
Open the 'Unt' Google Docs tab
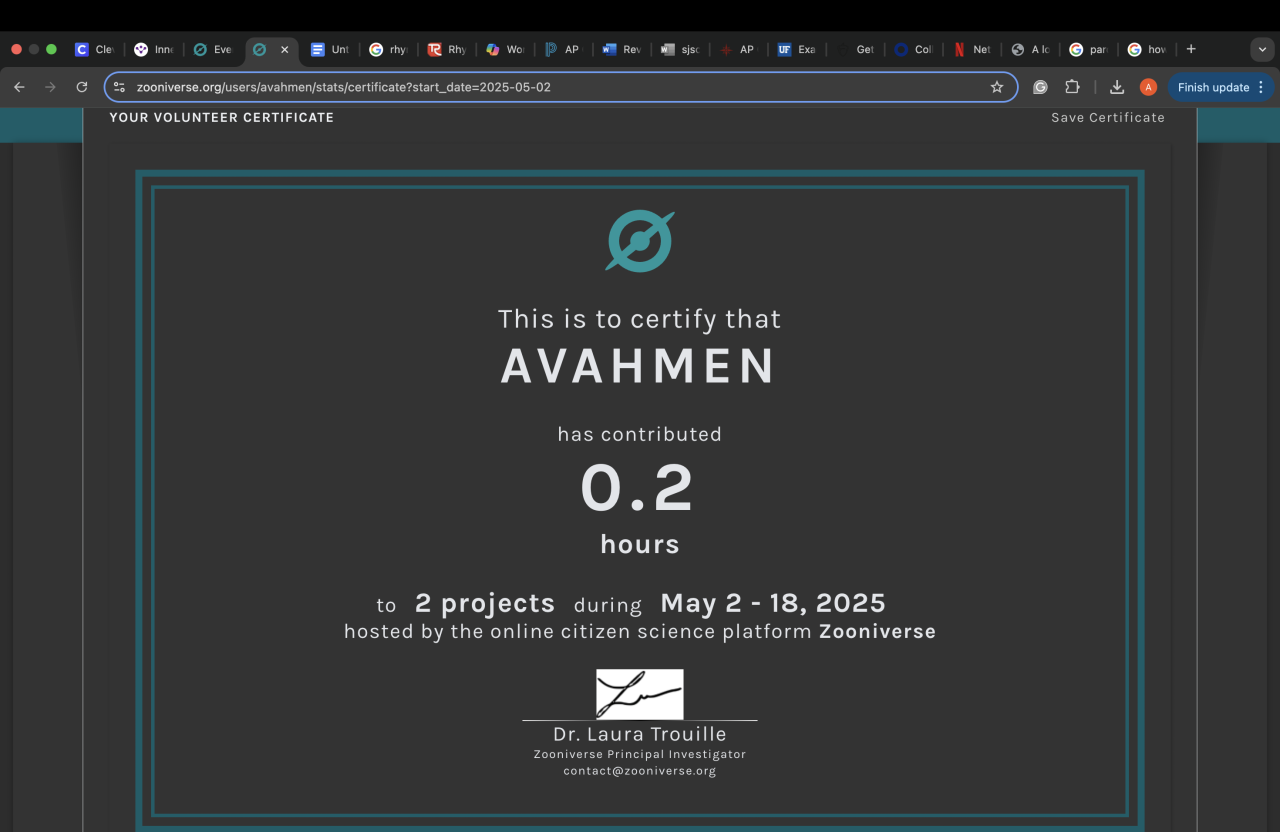pos(330,49)
